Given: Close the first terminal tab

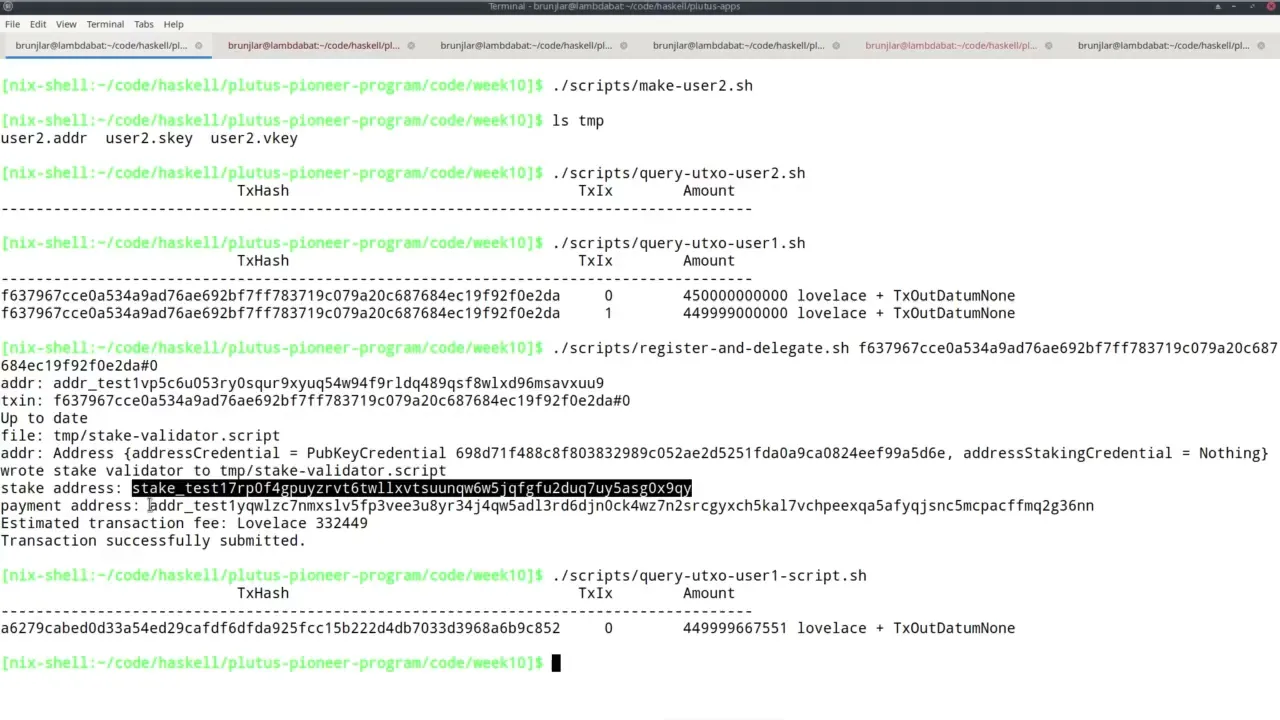Looking at the screenshot, I should point(198,45).
